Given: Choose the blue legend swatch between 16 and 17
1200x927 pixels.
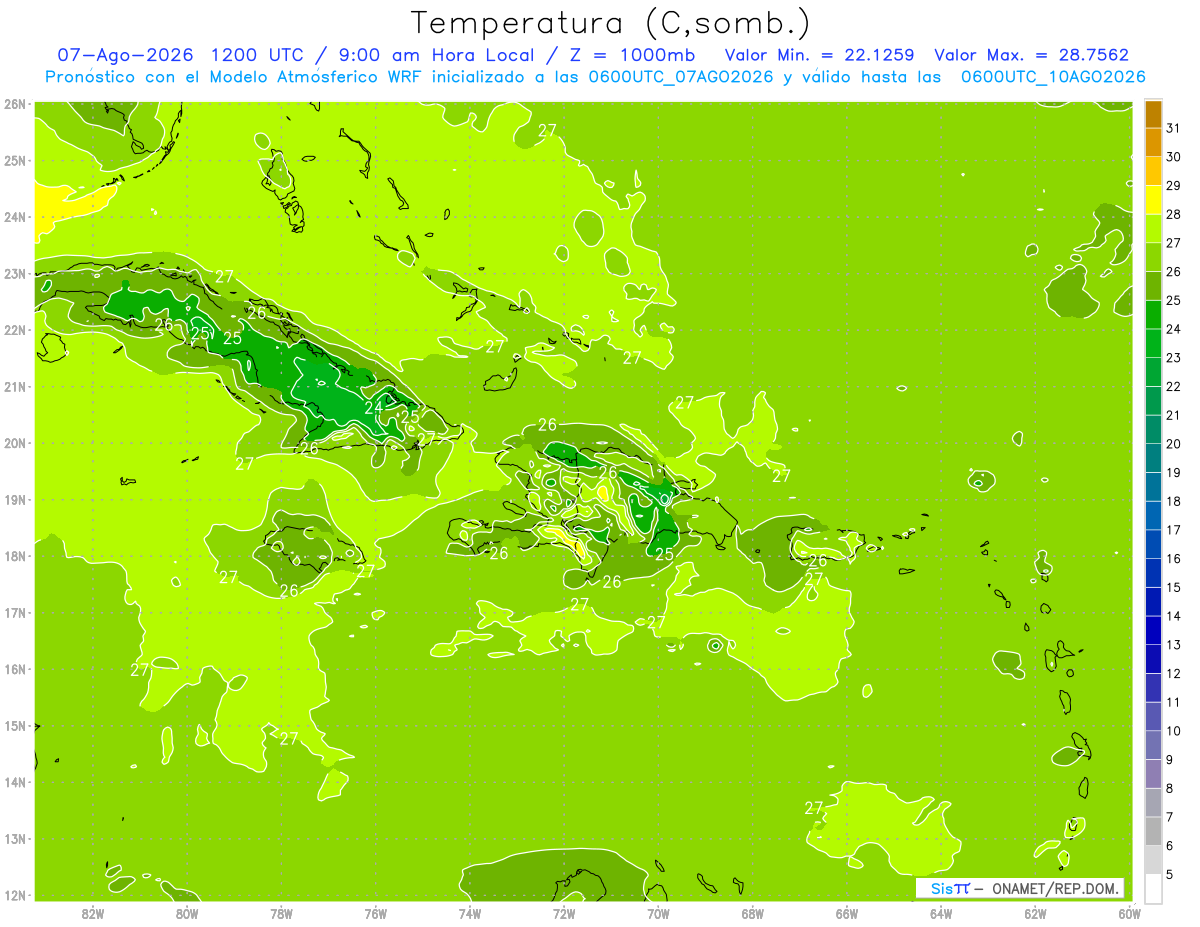Looking at the screenshot, I should coord(1153,544).
